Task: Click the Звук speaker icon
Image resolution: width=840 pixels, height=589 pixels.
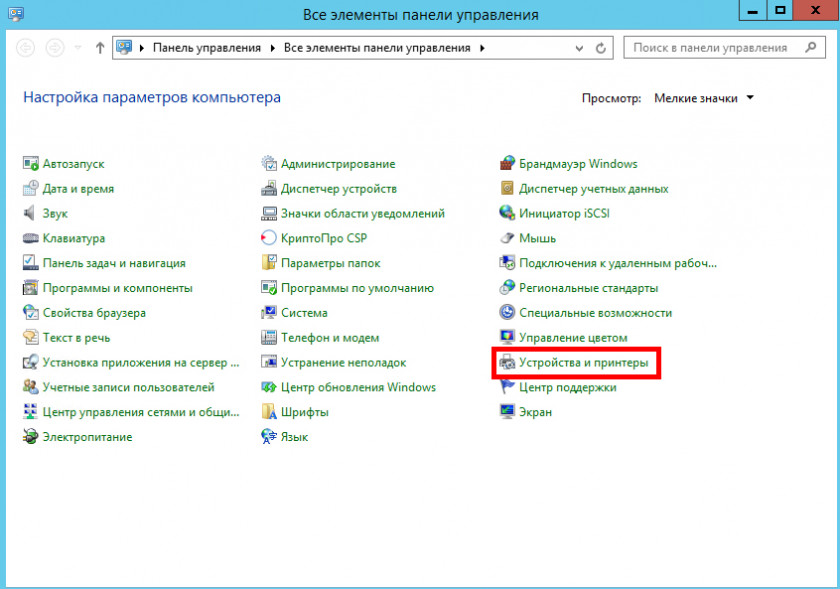Action: point(30,213)
